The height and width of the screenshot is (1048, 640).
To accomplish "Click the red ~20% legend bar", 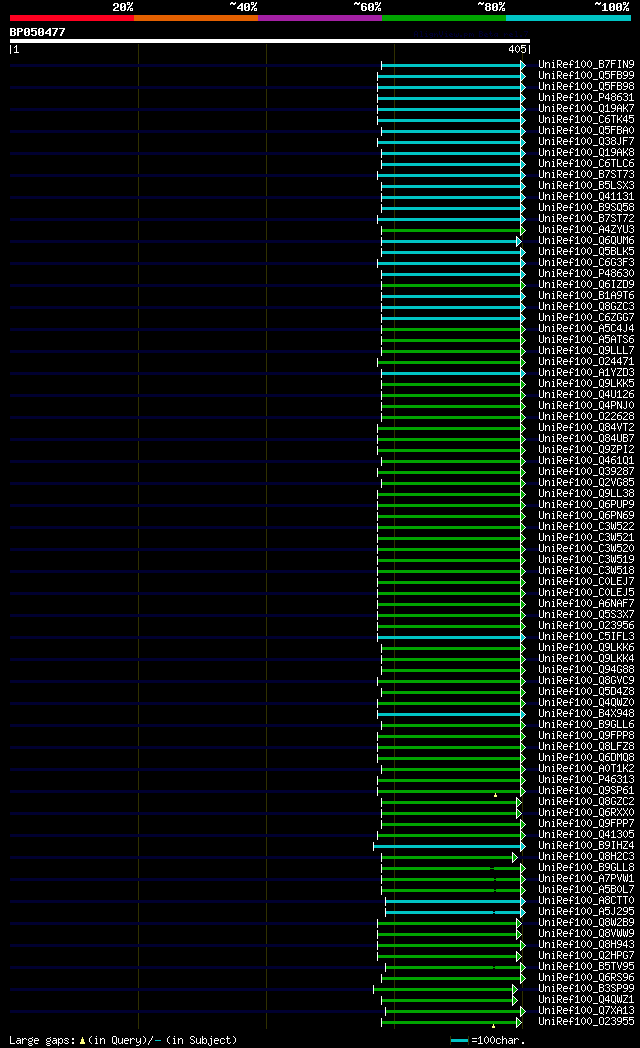I will click(x=71, y=18).
